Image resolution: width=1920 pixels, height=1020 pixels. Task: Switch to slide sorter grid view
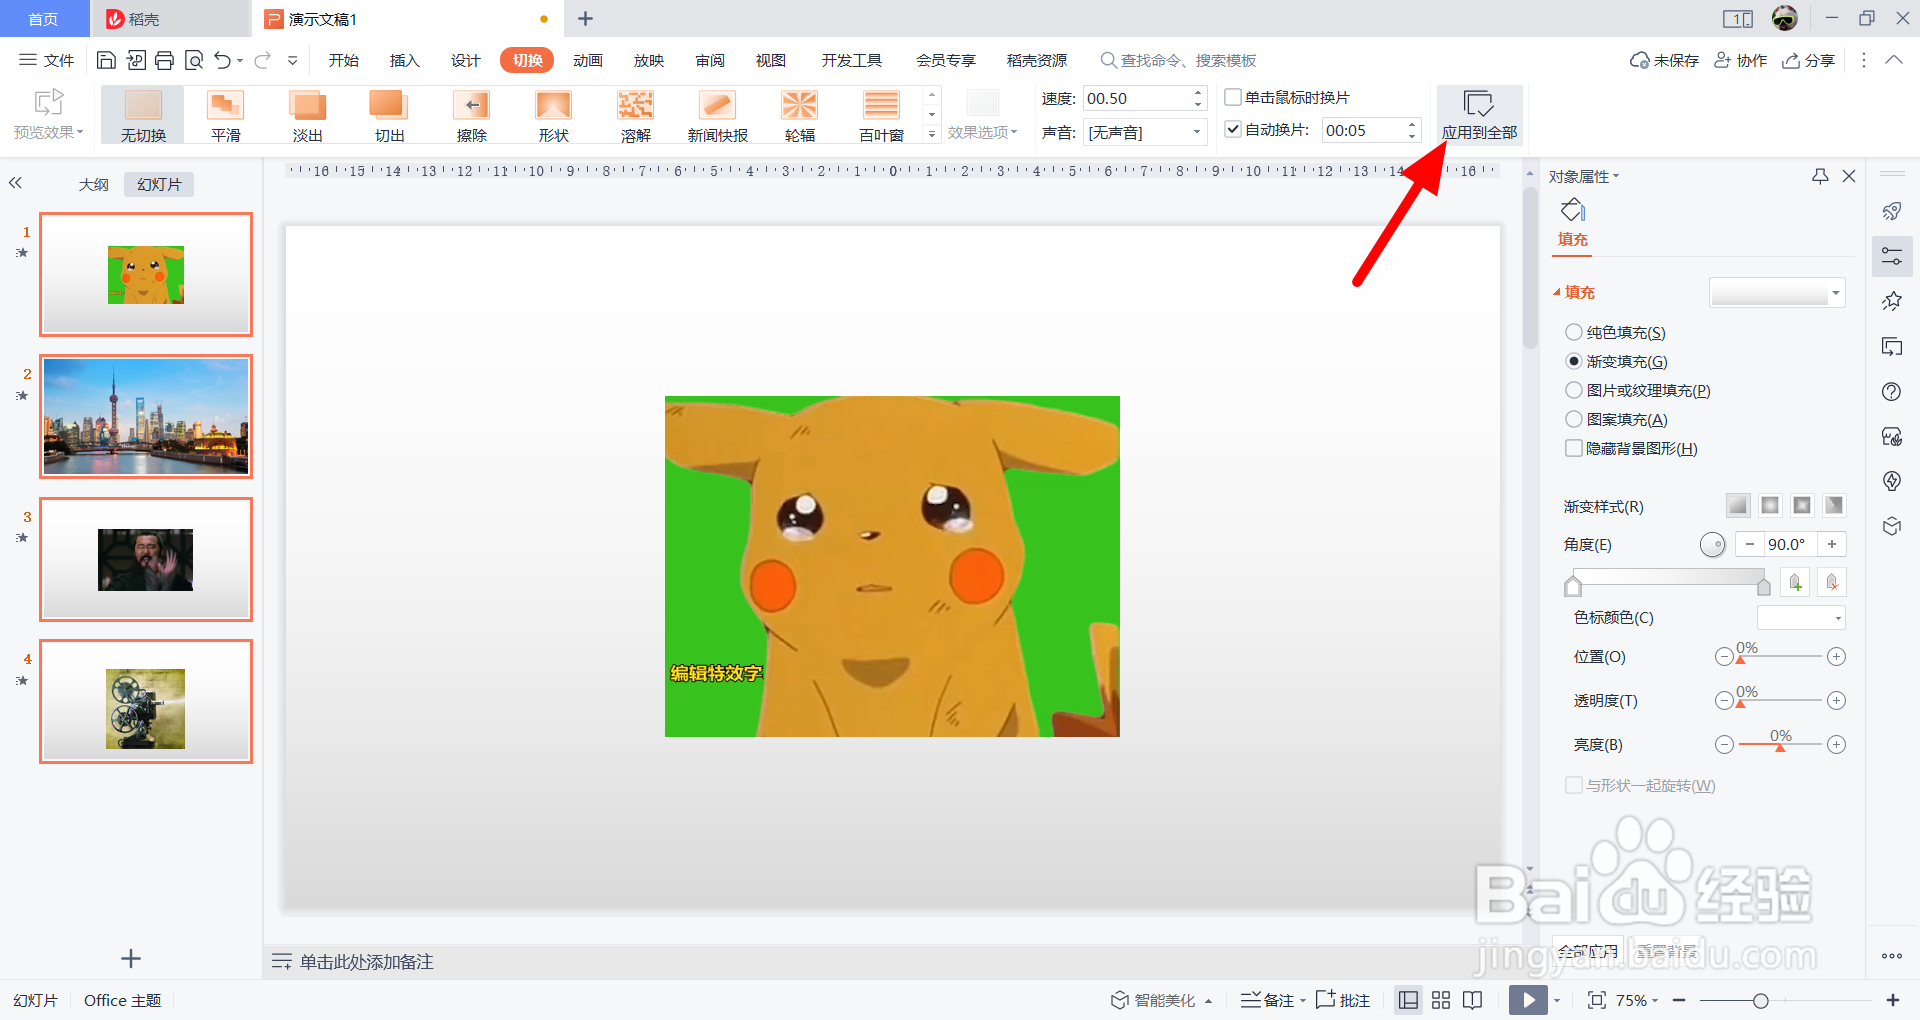click(1441, 1000)
